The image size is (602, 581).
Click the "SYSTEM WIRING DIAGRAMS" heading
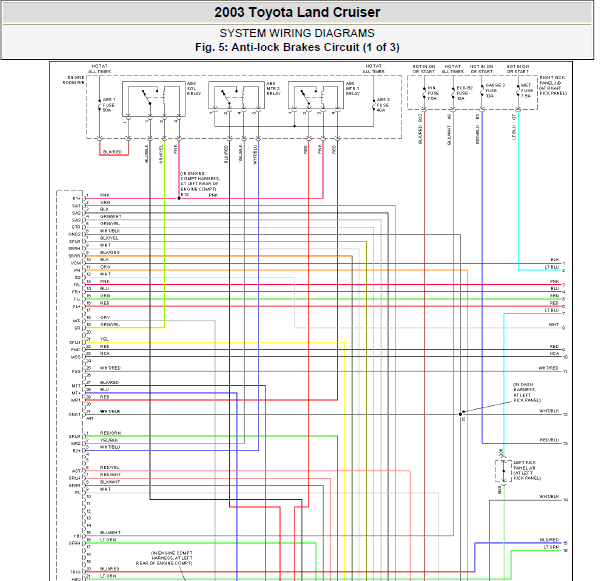coord(297,33)
